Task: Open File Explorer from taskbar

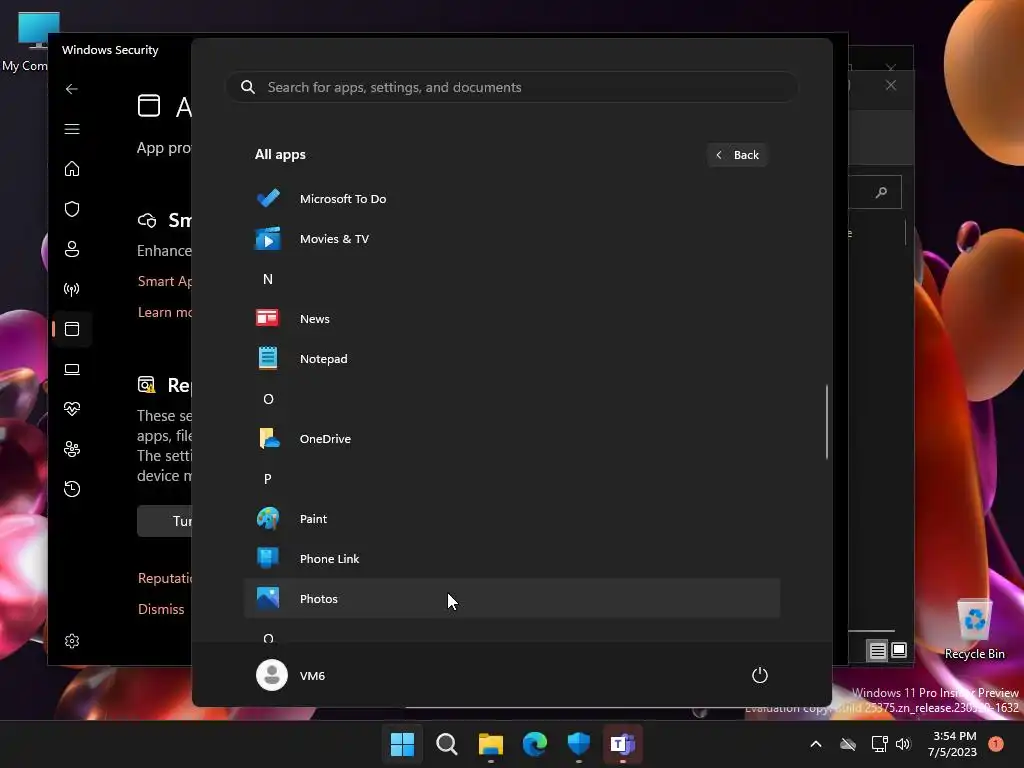Action: (x=490, y=744)
